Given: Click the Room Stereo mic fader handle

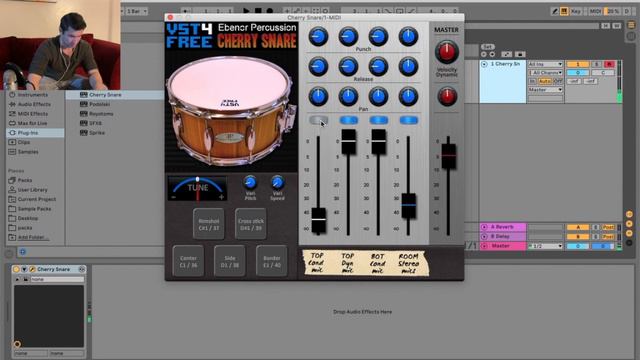Looking at the screenshot, I should point(409,206).
